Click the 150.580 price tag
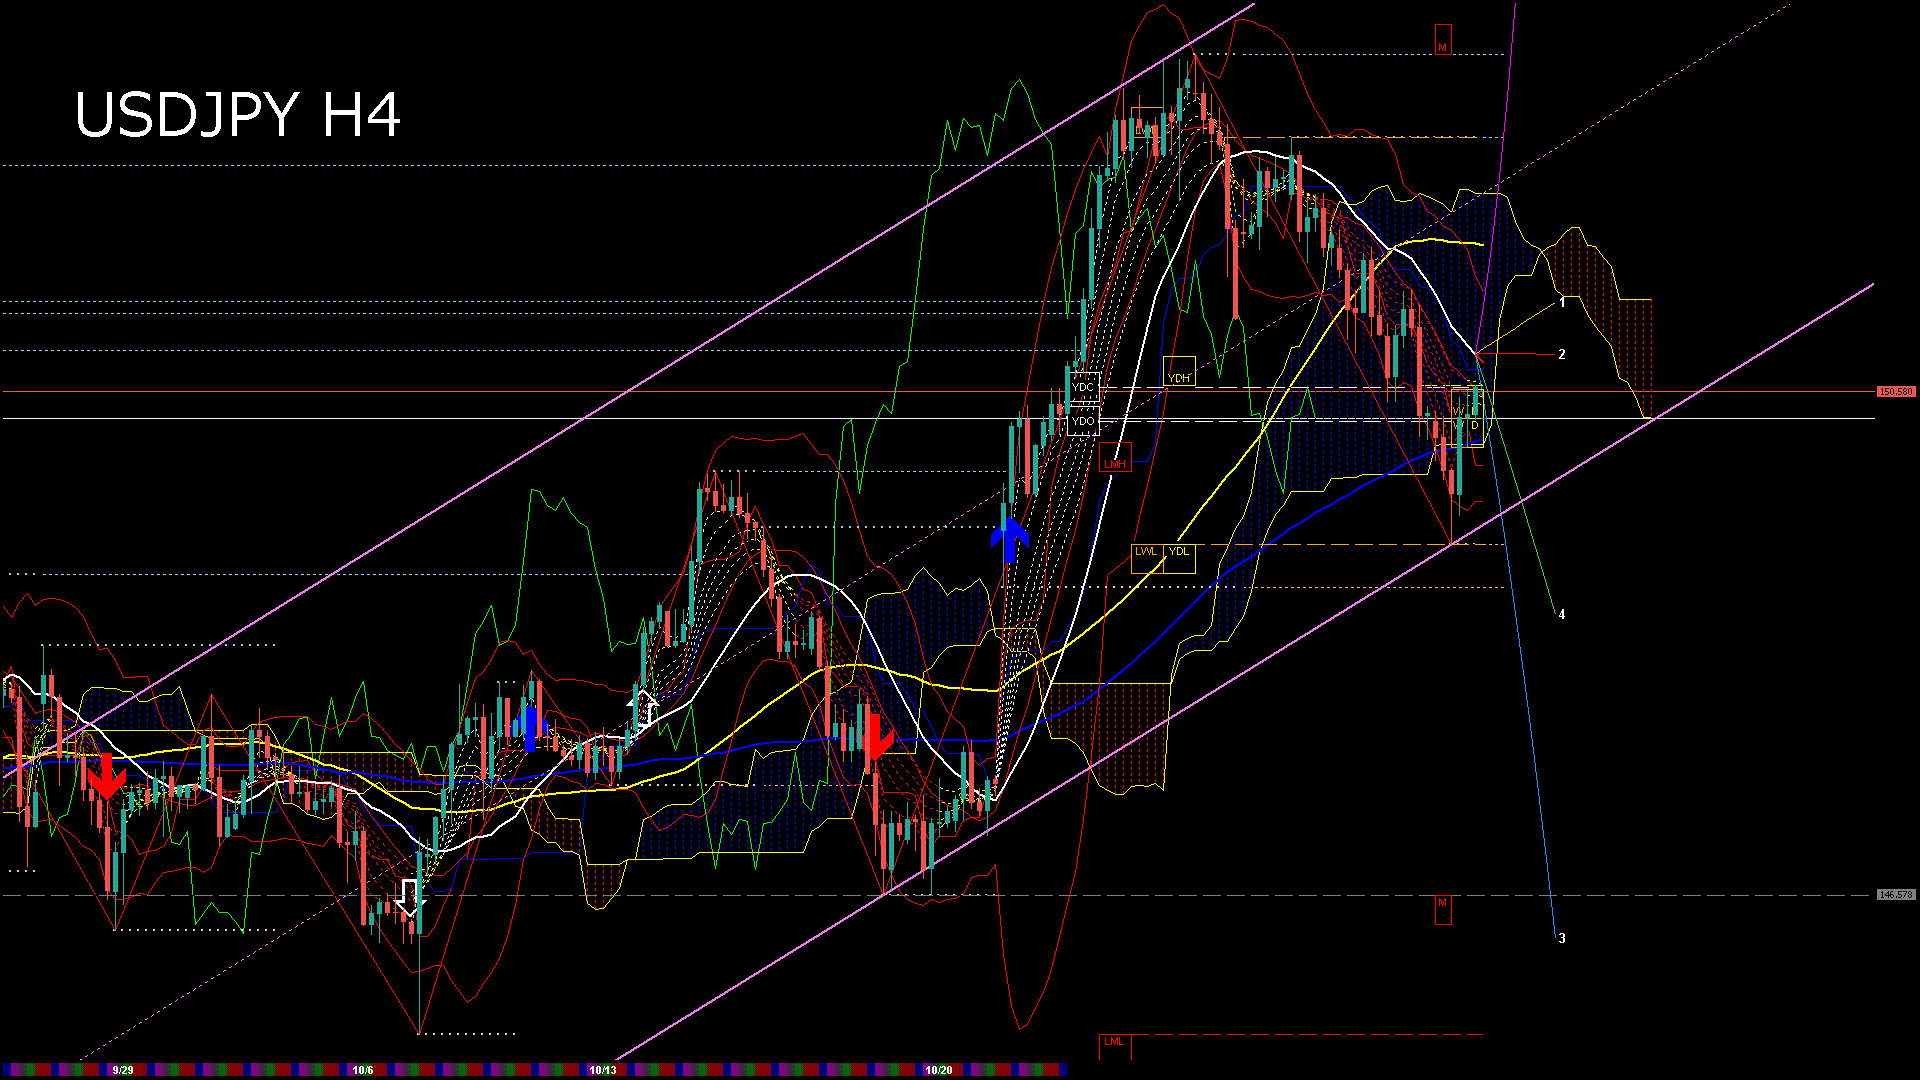 (1895, 392)
